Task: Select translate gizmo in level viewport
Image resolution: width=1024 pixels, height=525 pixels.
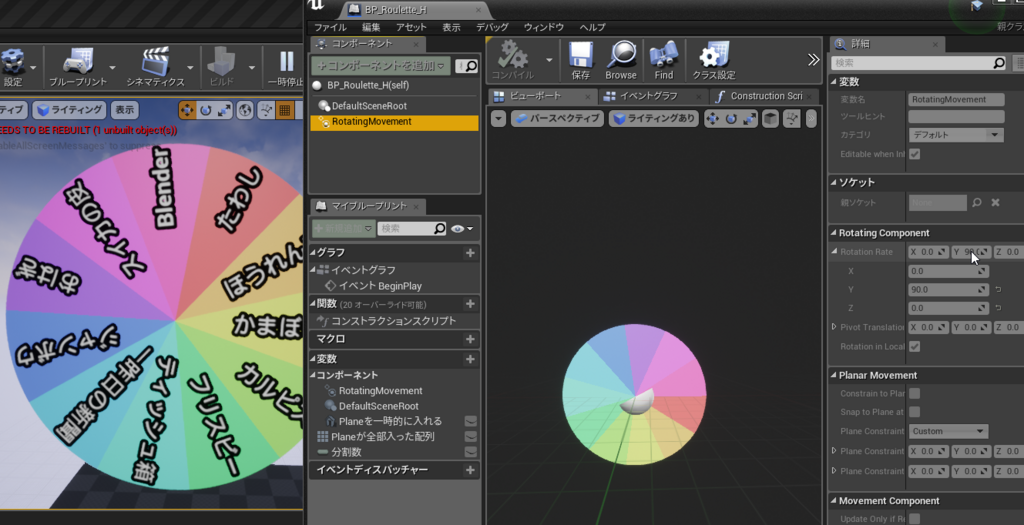Action: click(187, 110)
